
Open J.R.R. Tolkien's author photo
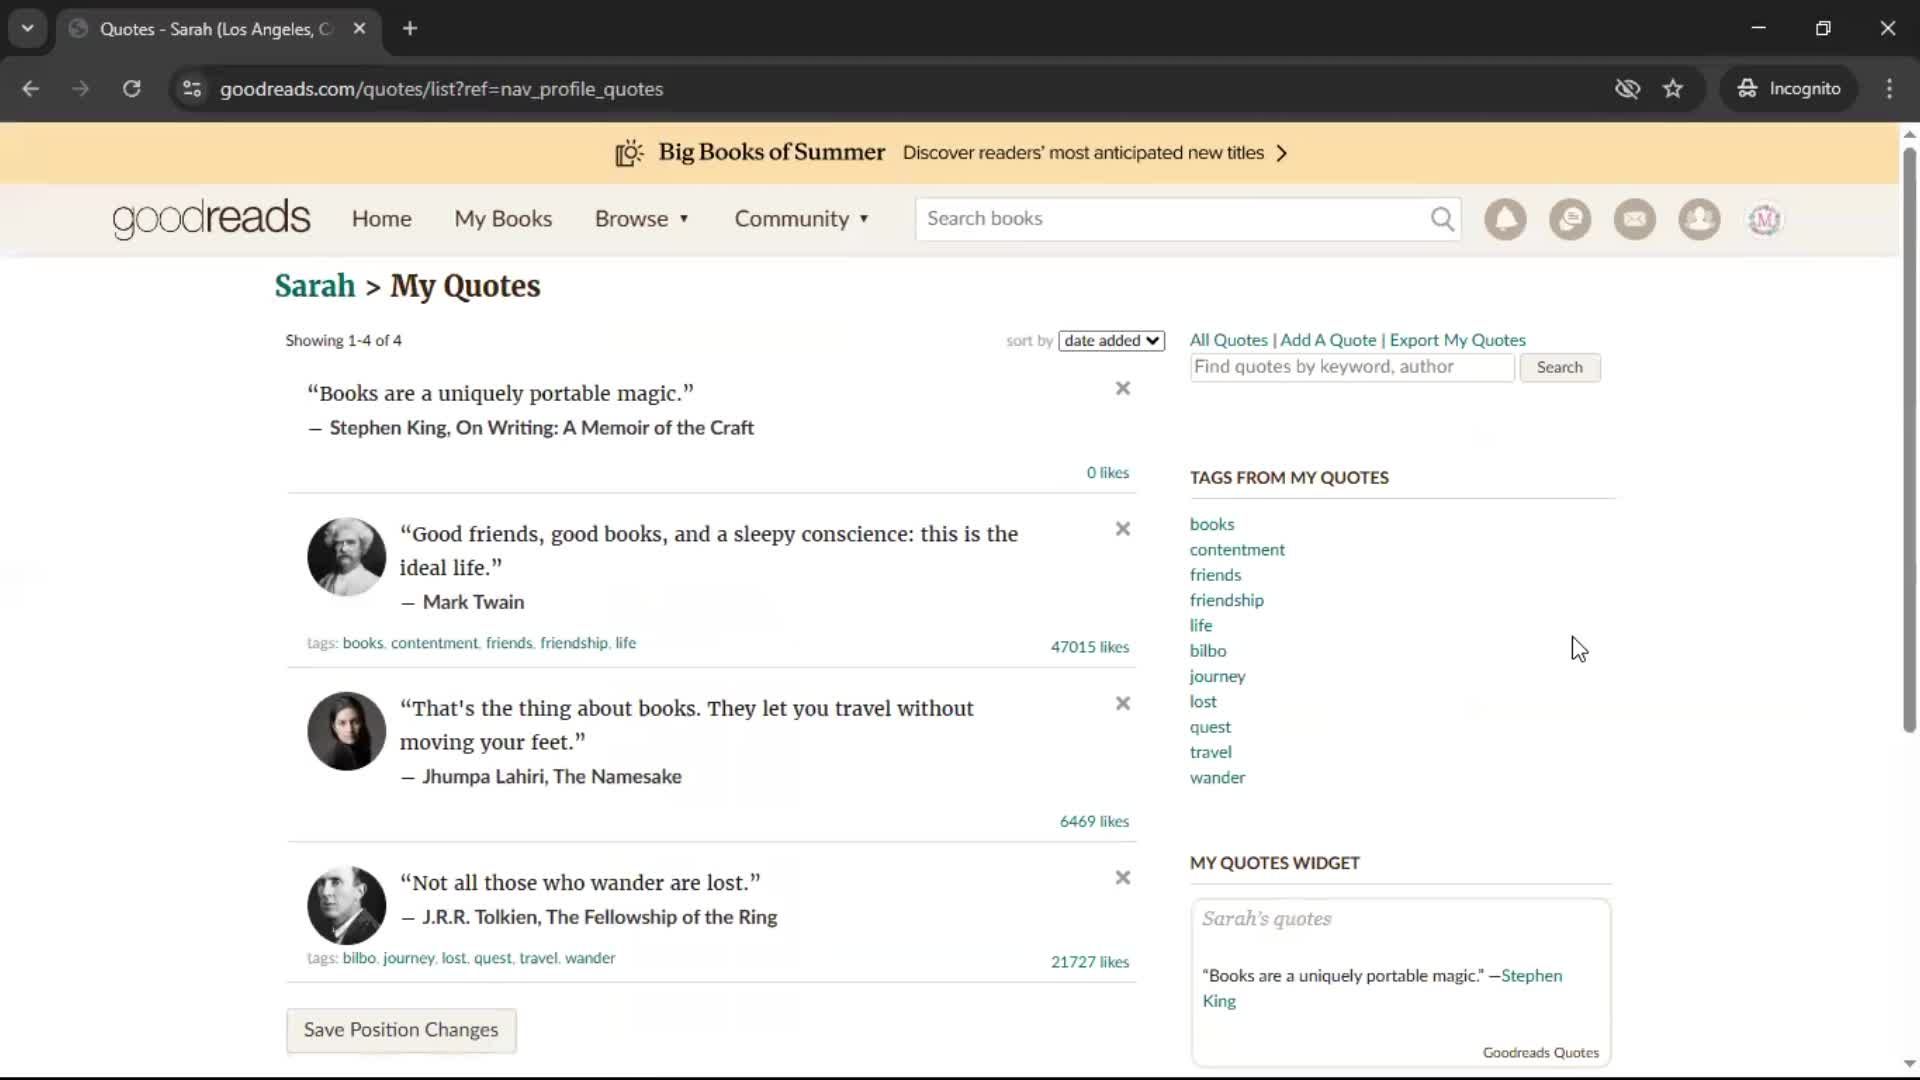(x=346, y=905)
